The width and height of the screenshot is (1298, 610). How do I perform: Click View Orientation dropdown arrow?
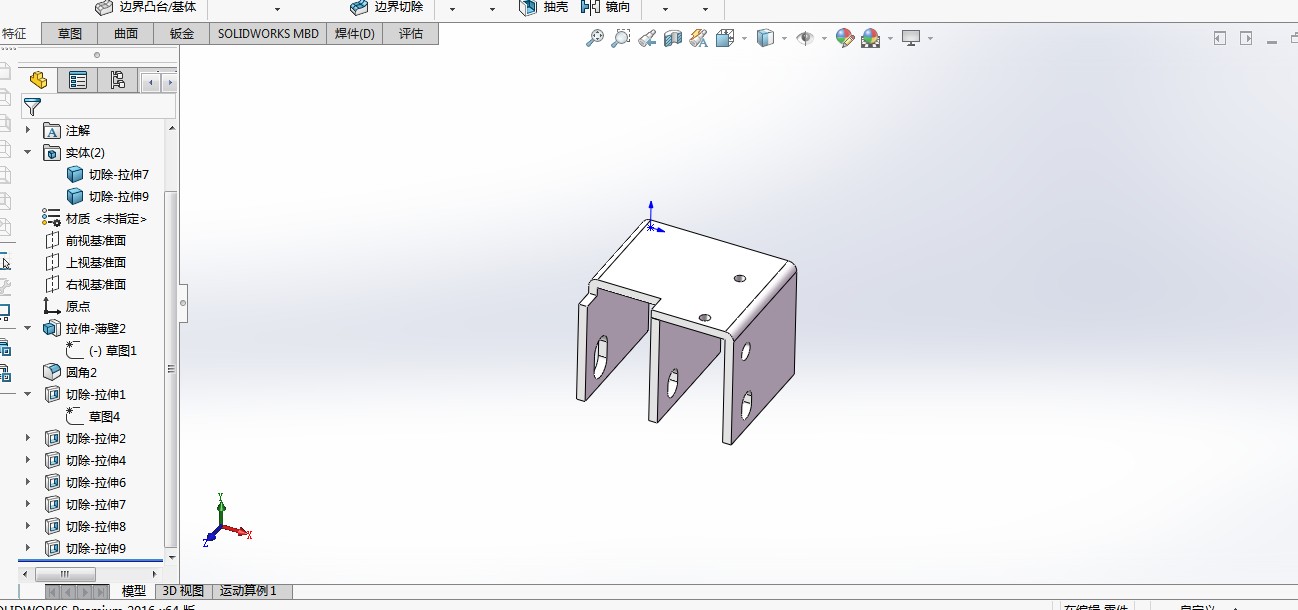[744, 38]
